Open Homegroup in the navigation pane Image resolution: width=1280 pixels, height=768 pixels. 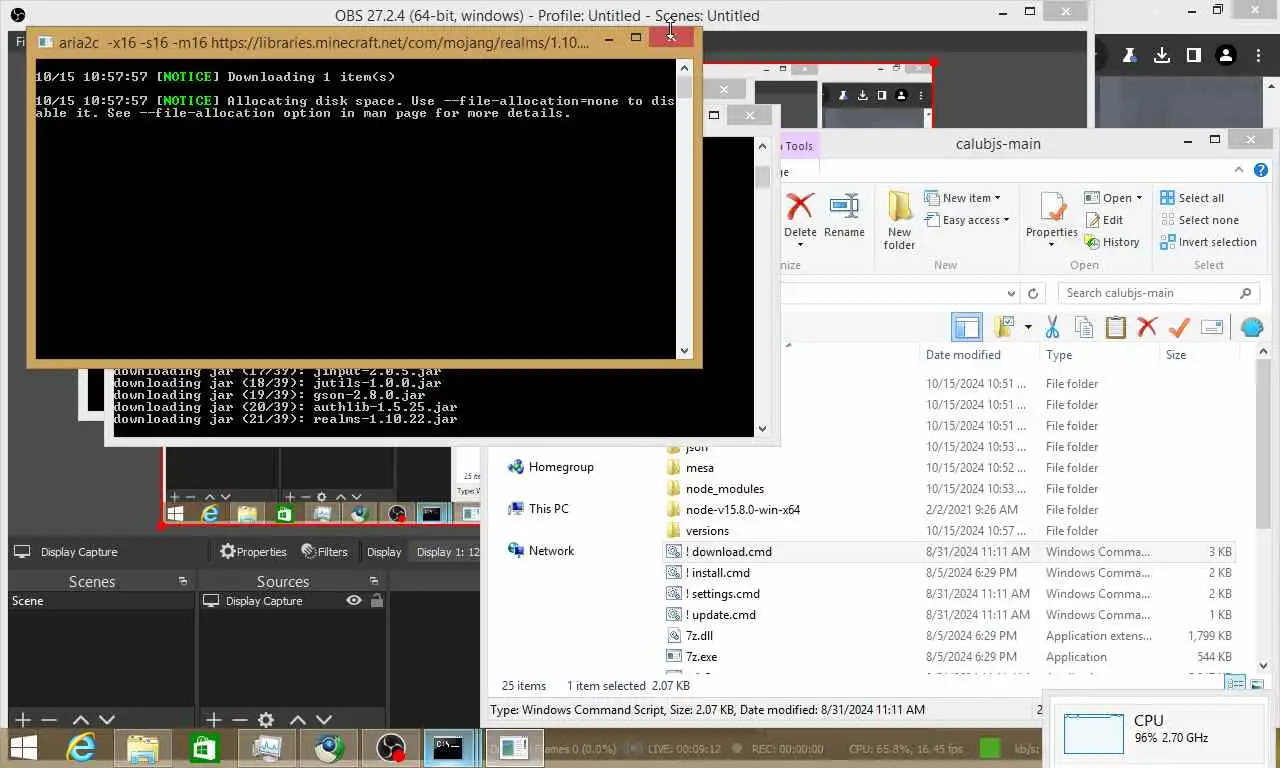point(551,467)
